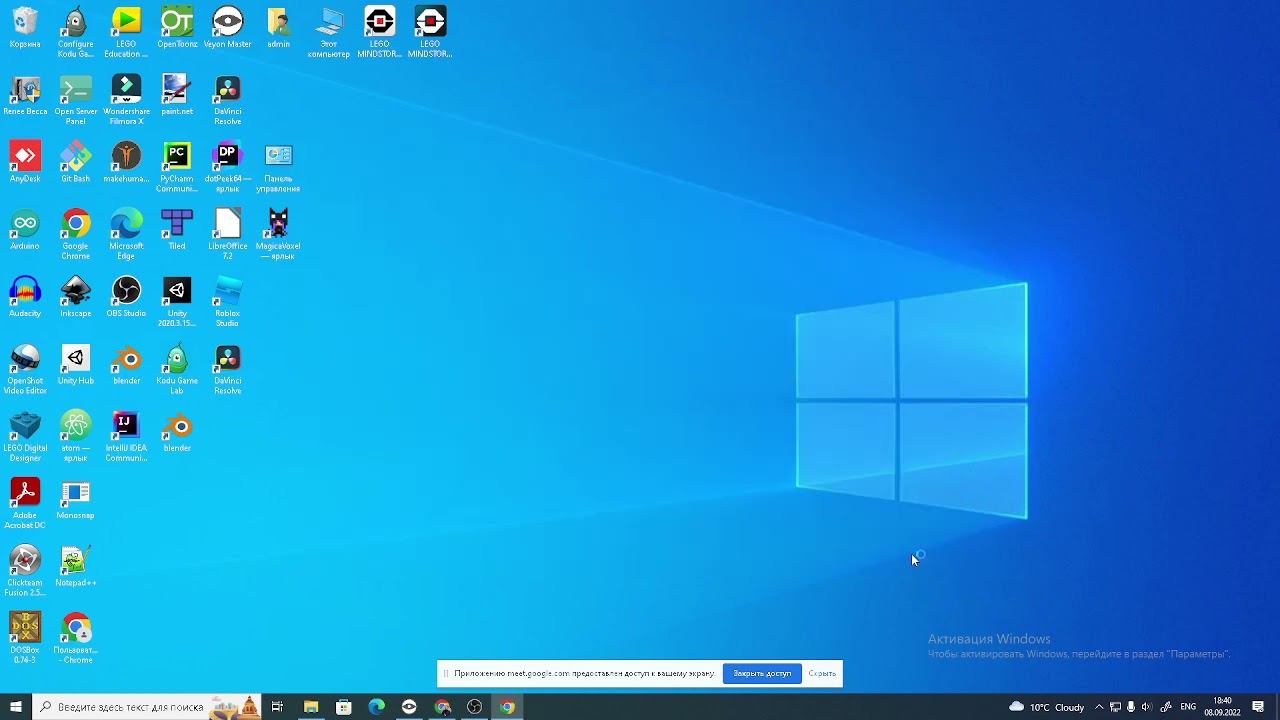The width and height of the screenshot is (1280, 720).
Task: Select the admin user folder
Action: coord(278,28)
